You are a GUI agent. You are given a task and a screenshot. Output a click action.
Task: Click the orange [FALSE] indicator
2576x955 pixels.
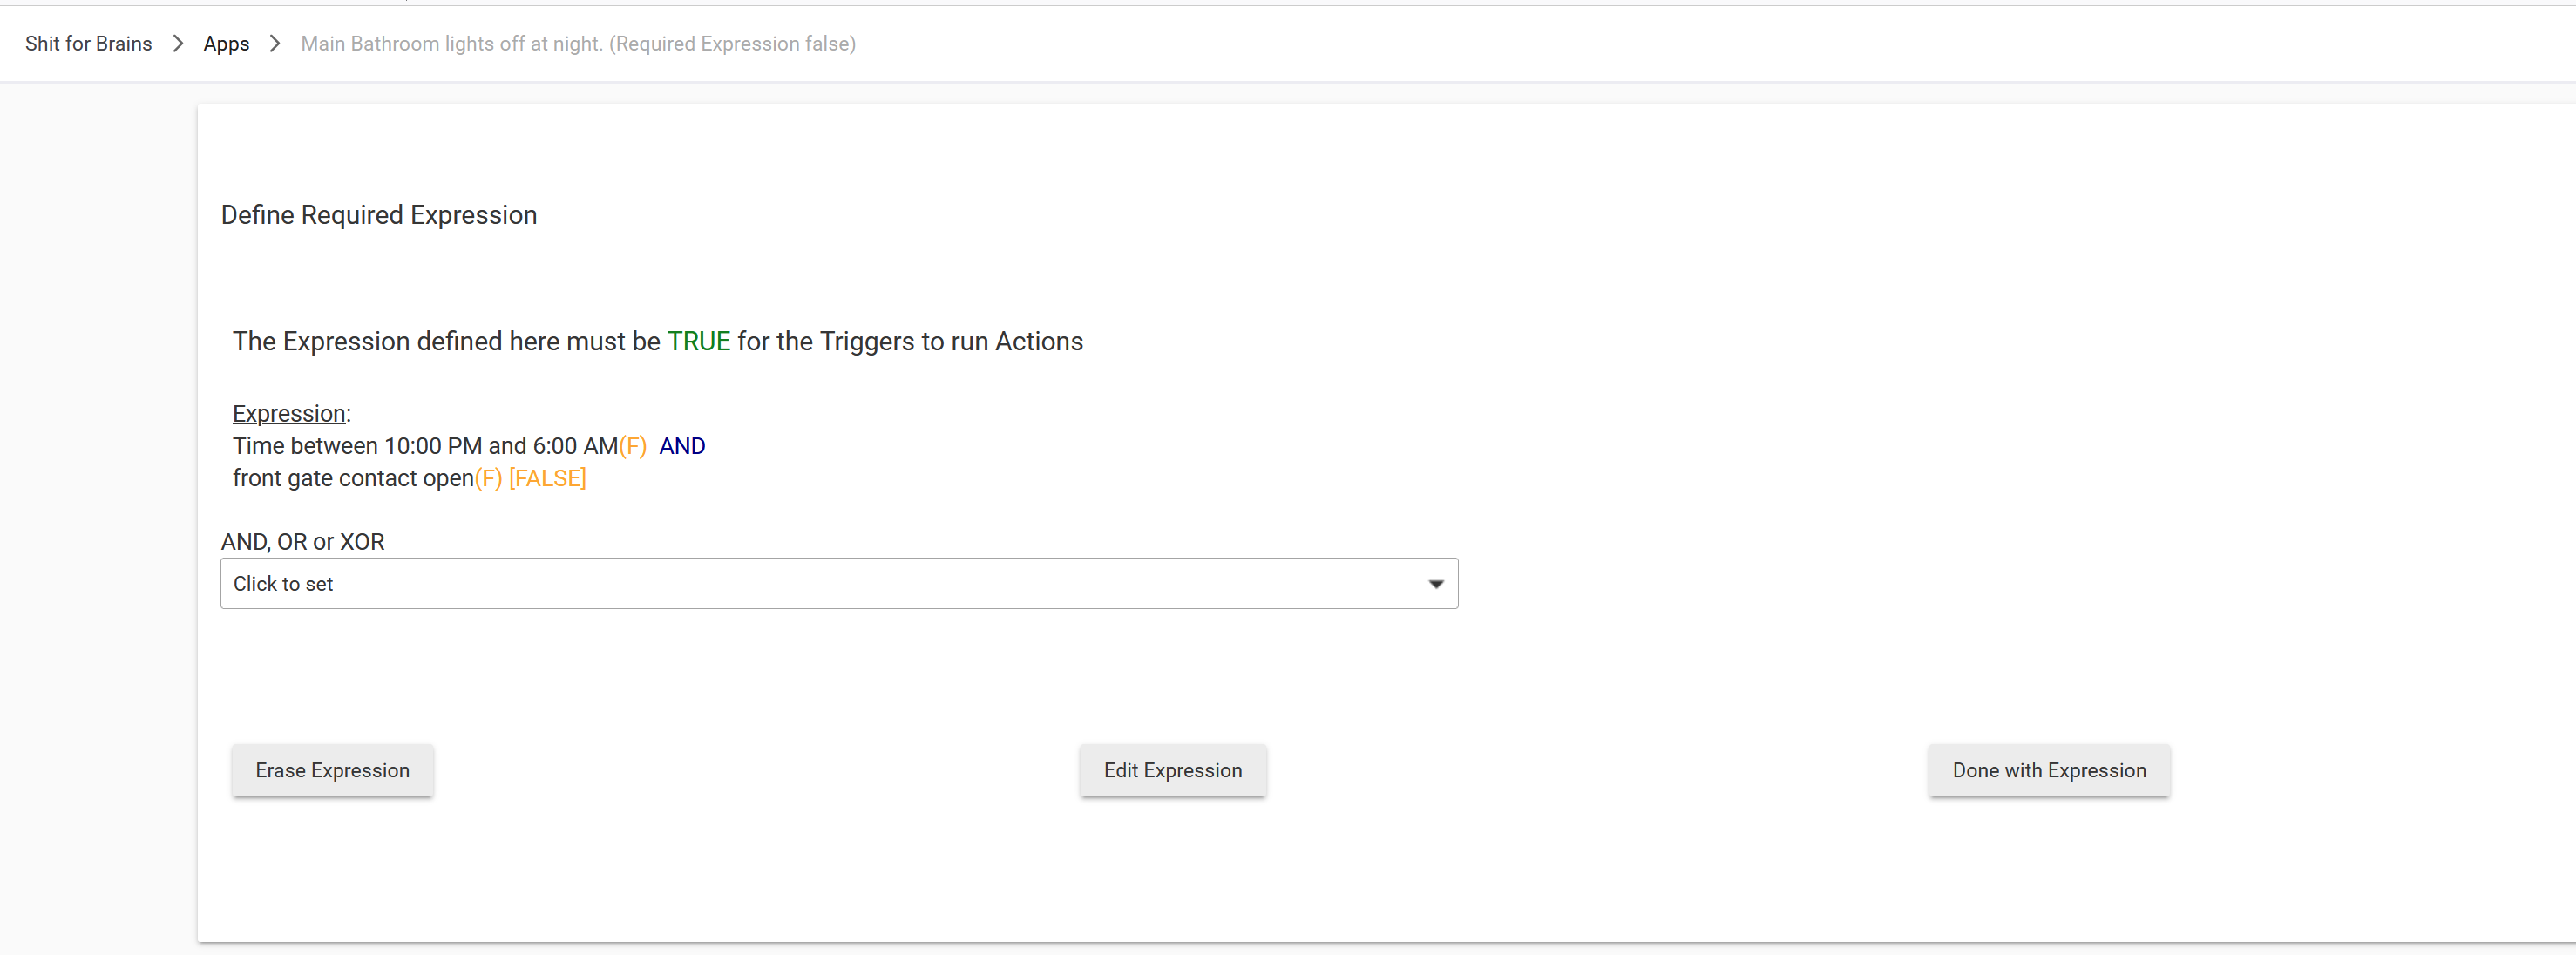tap(546, 478)
